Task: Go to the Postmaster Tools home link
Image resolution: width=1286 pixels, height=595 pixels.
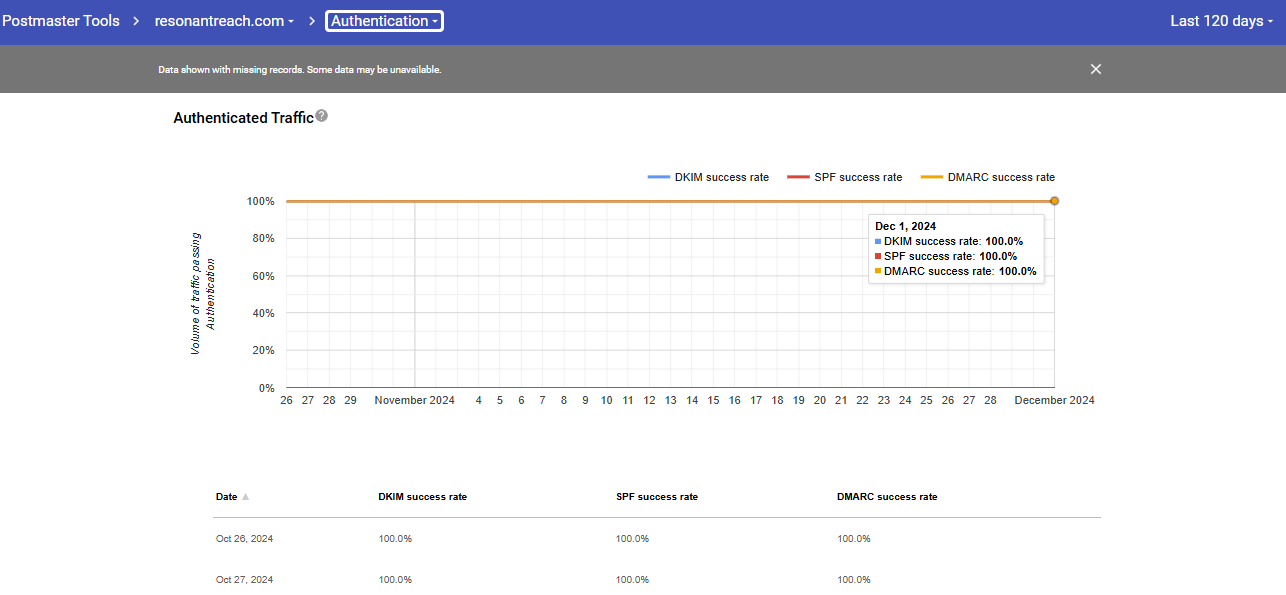Action: point(61,21)
